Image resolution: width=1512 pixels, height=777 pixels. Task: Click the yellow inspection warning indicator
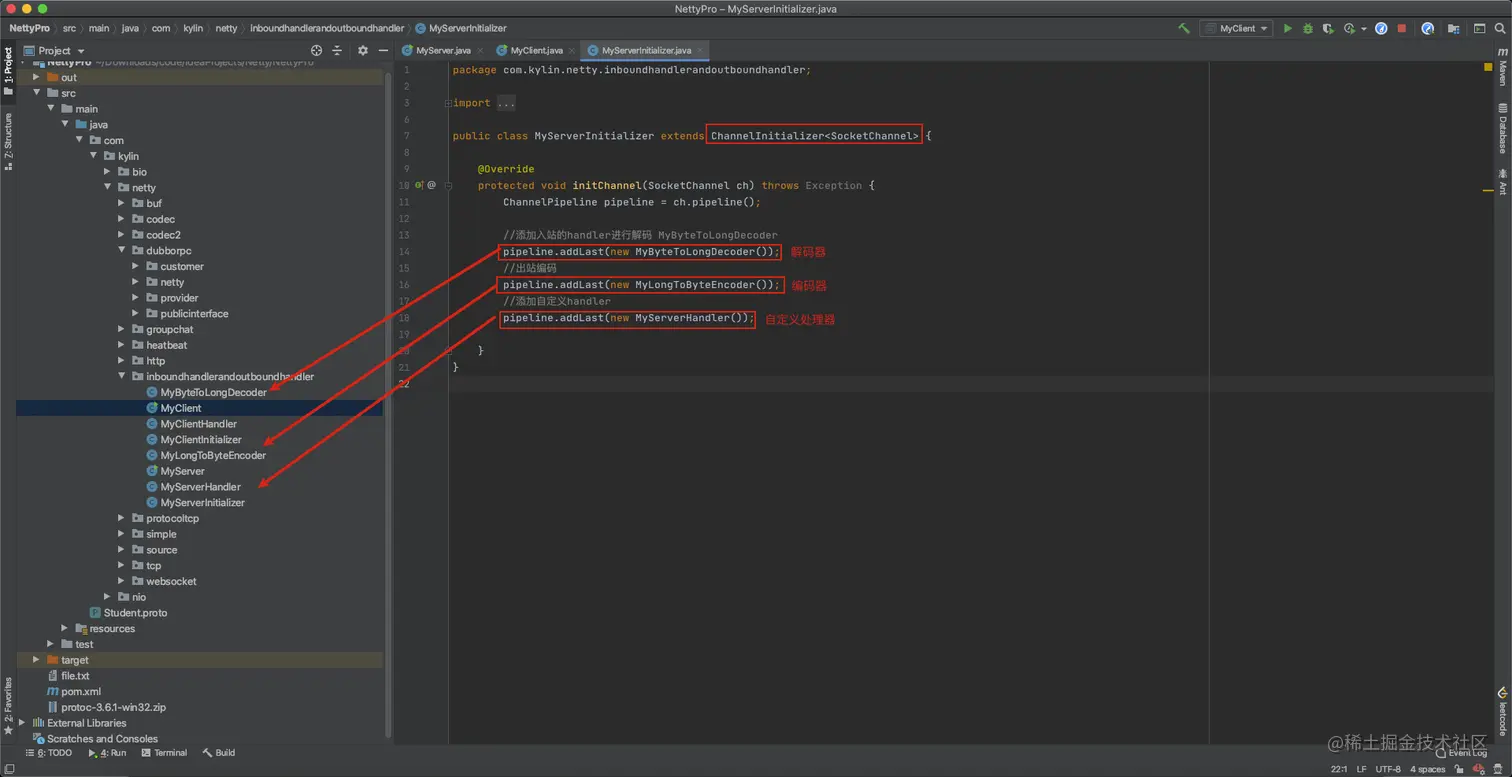[x=1488, y=67]
